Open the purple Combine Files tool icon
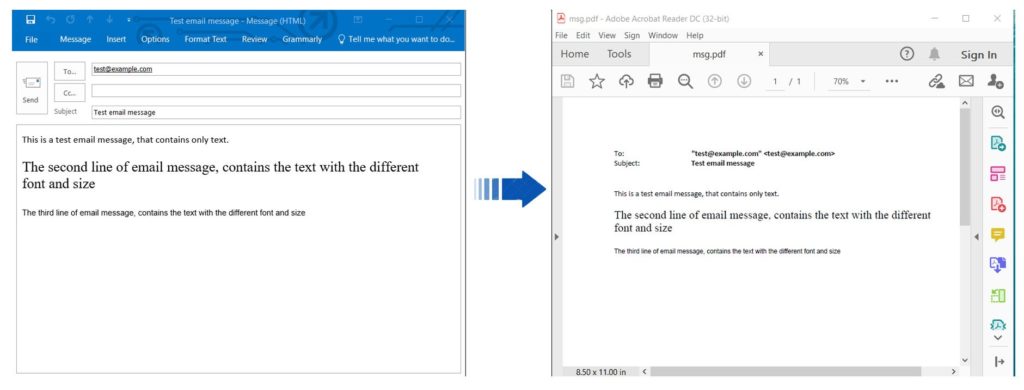 click(x=998, y=265)
